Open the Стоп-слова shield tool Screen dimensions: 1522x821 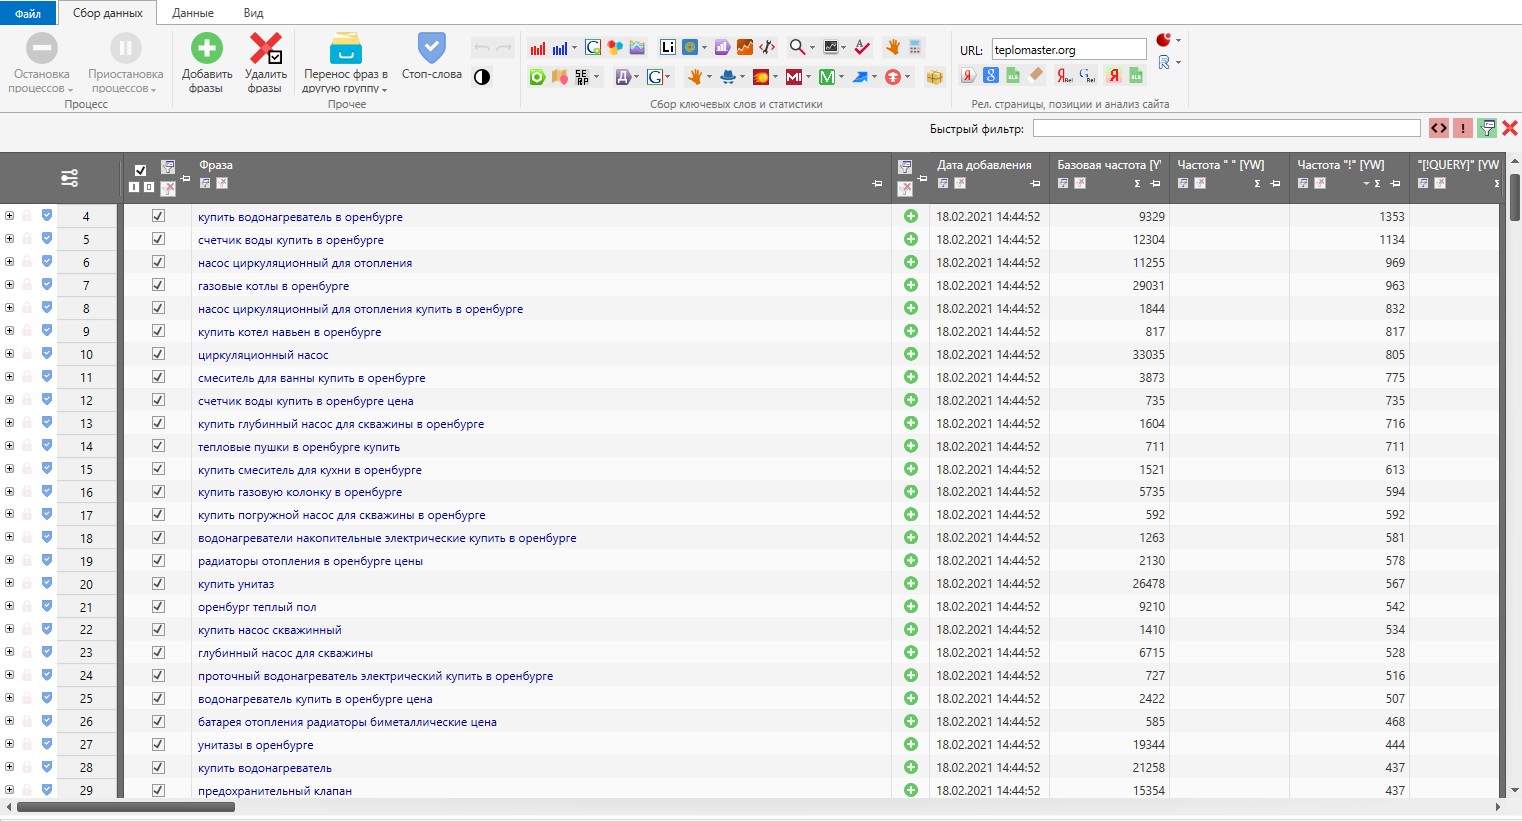(x=431, y=48)
